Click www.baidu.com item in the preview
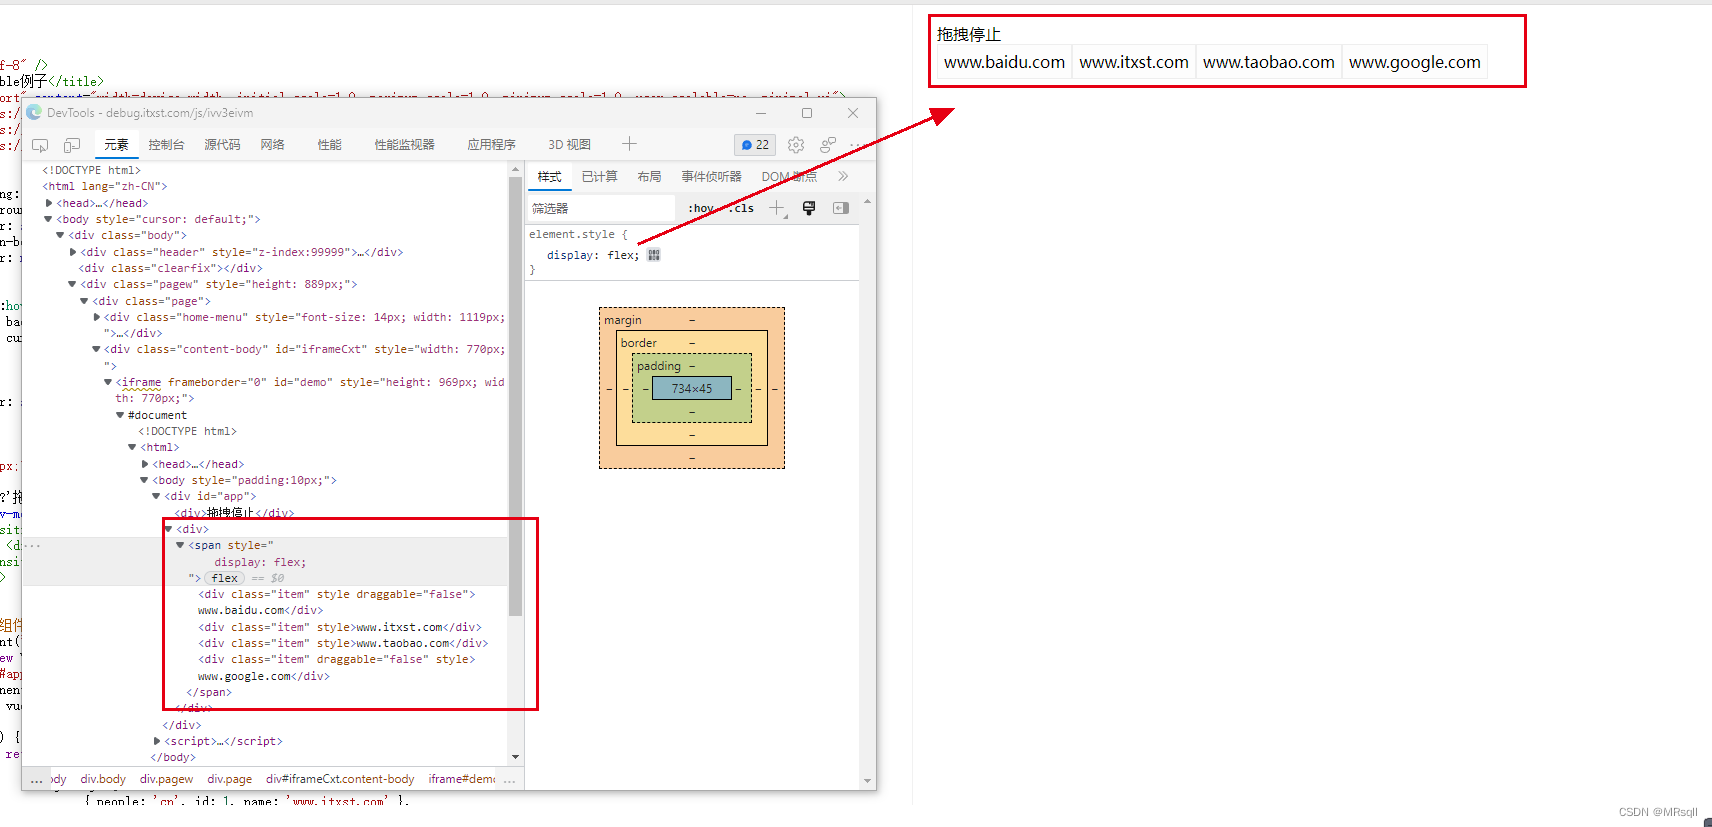The image size is (1712, 827). point(1004,62)
